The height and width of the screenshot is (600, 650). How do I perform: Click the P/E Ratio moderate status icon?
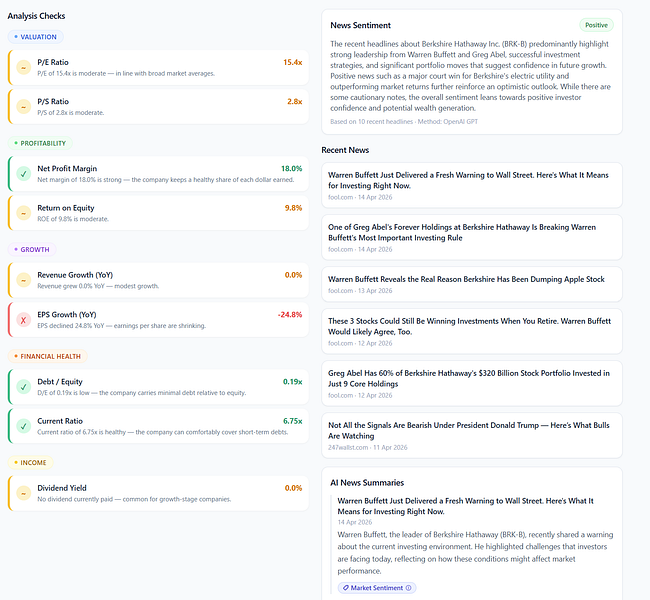click(24, 68)
